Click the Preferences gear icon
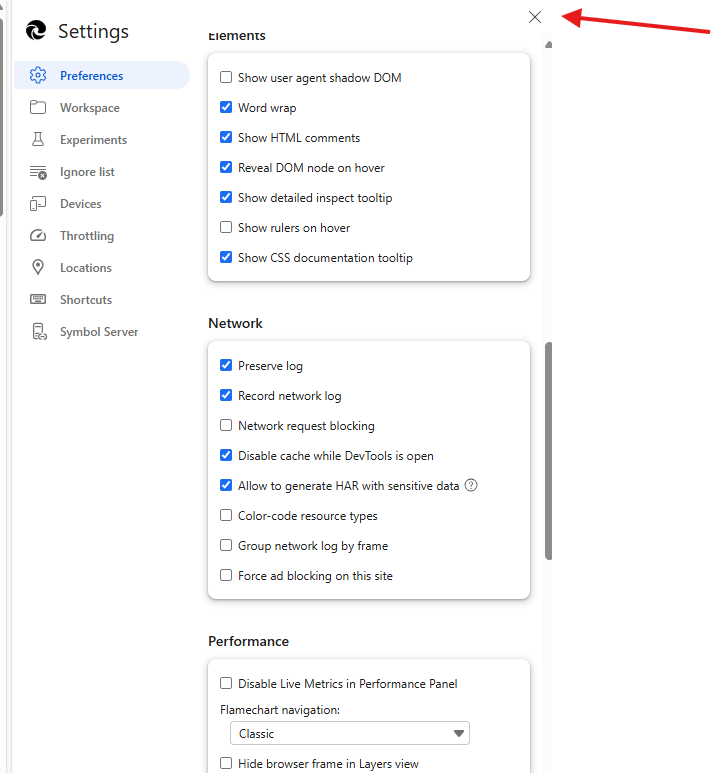The image size is (711, 773). point(38,76)
